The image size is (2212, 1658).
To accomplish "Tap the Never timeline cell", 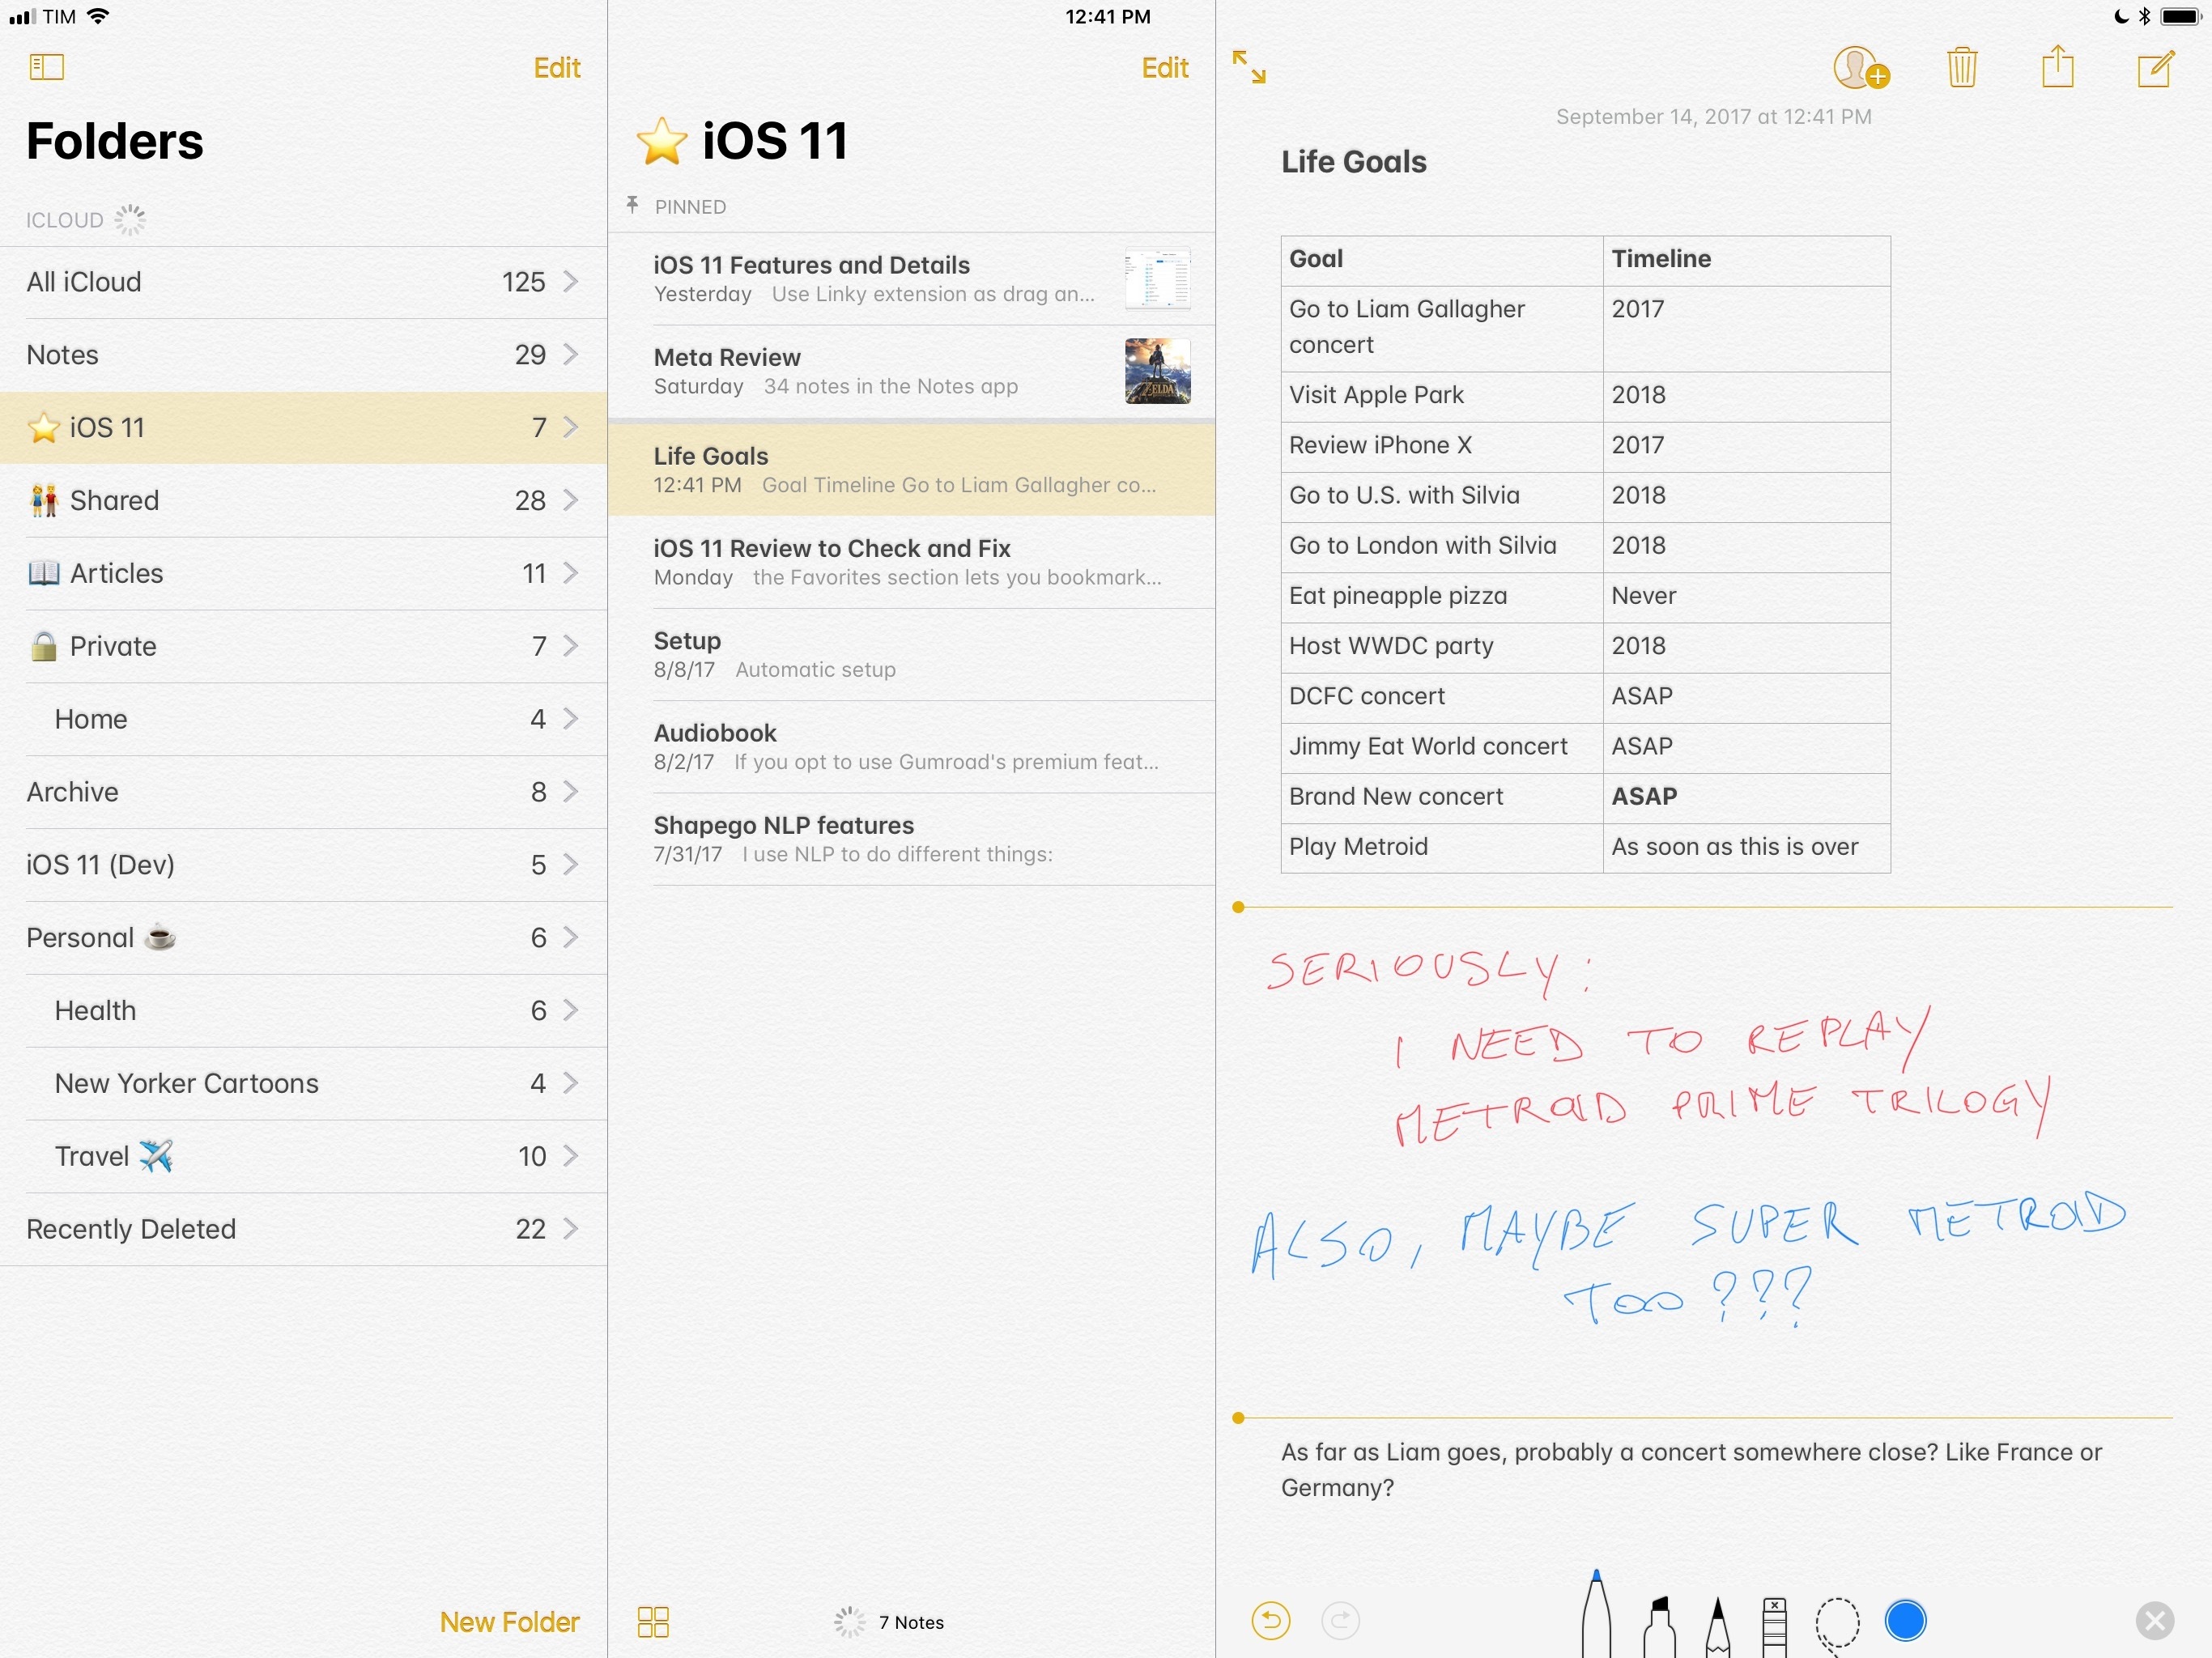I will pyautogui.click(x=1746, y=597).
